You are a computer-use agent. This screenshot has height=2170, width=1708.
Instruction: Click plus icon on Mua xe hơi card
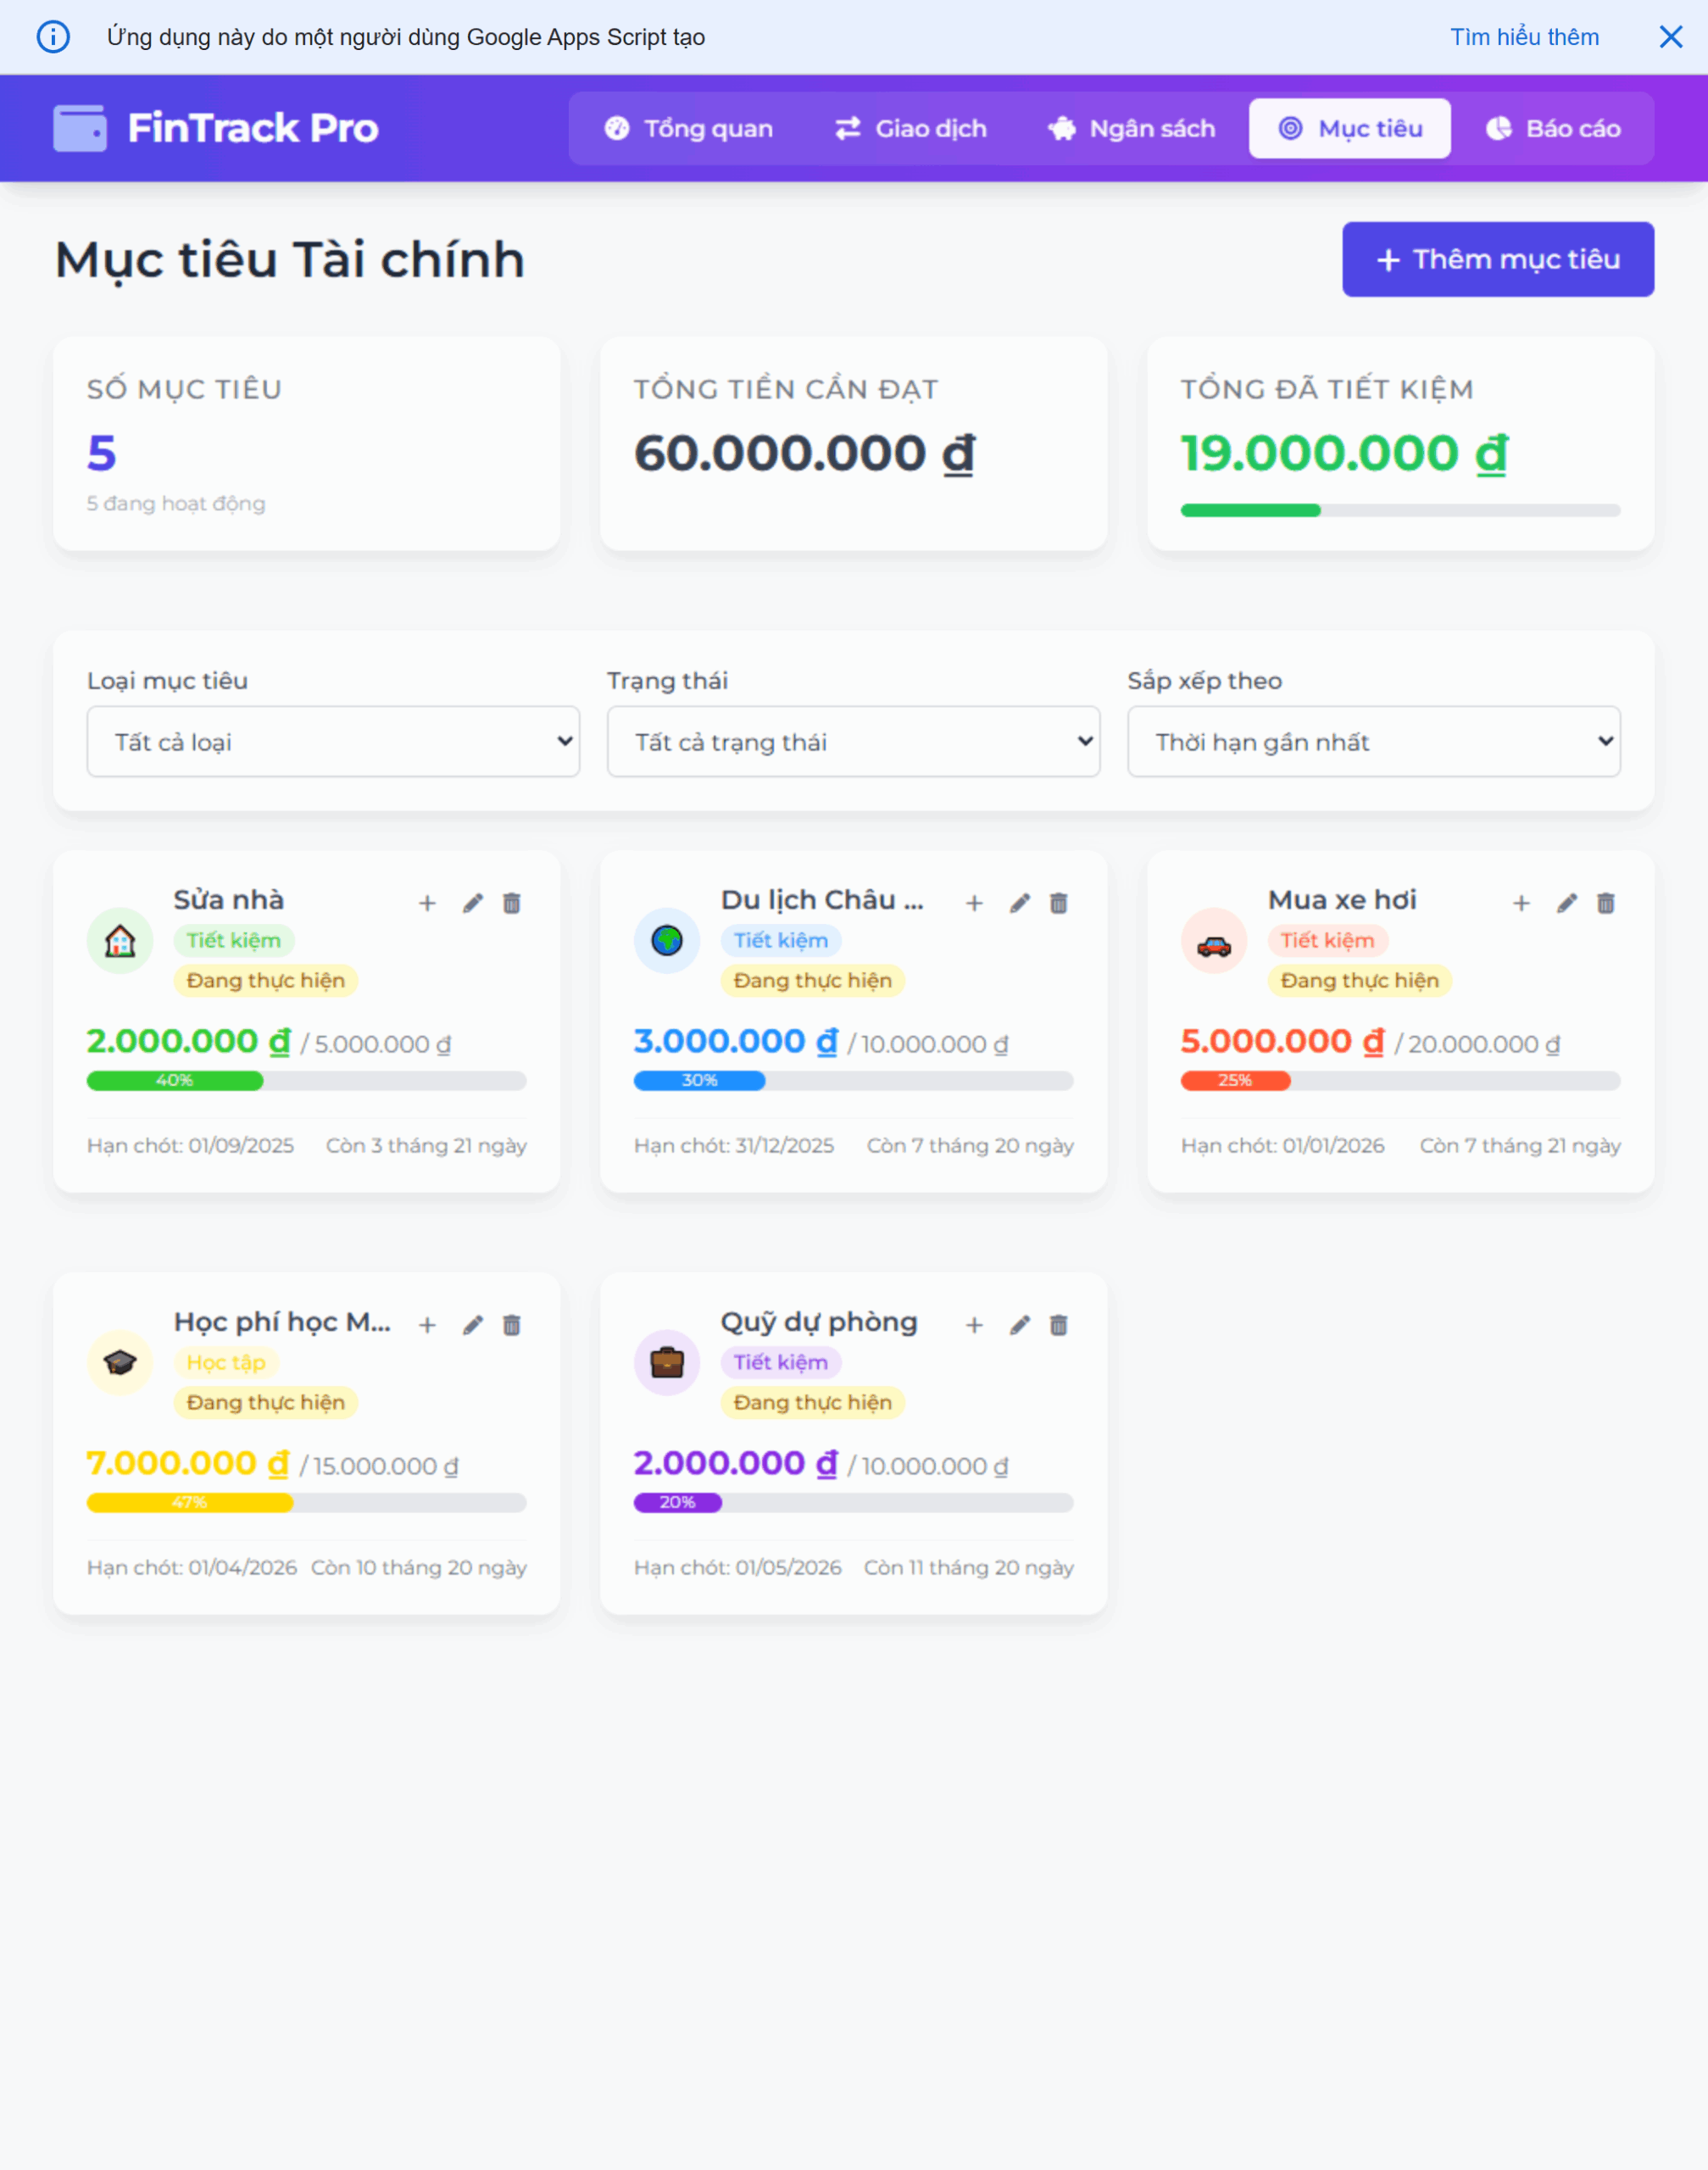pos(1521,904)
